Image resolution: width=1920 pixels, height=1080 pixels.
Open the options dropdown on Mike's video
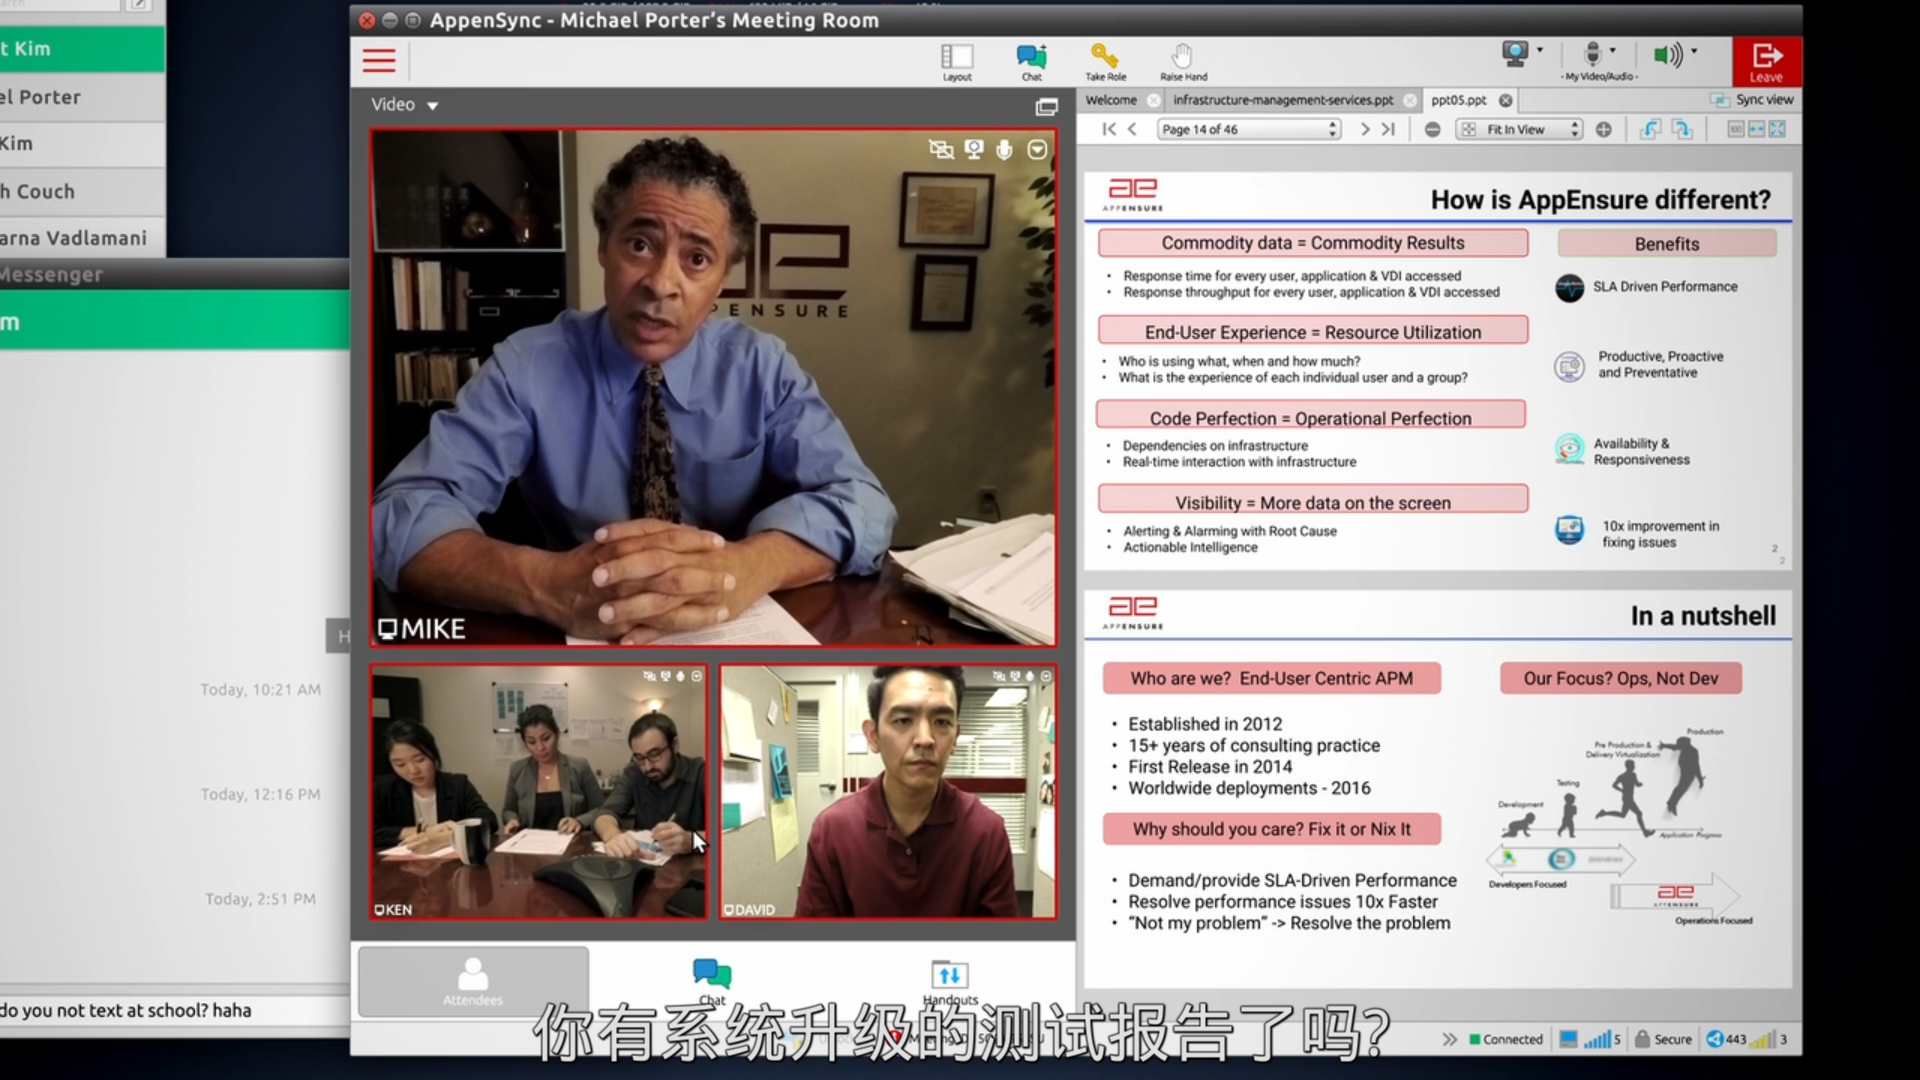(1037, 149)
